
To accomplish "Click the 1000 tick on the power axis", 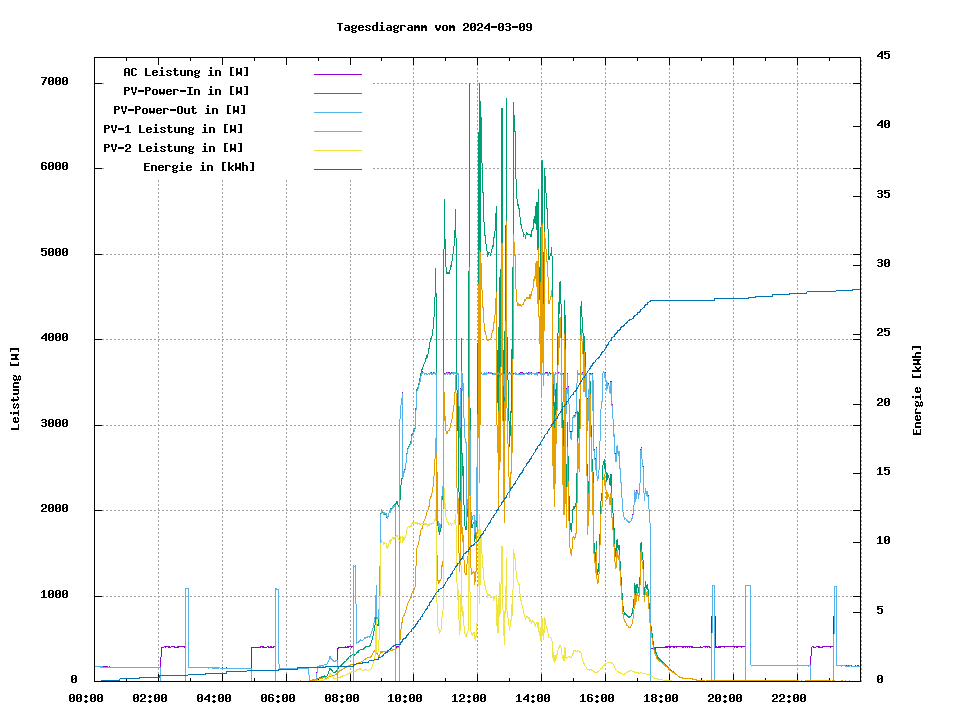I will point(54,595).
